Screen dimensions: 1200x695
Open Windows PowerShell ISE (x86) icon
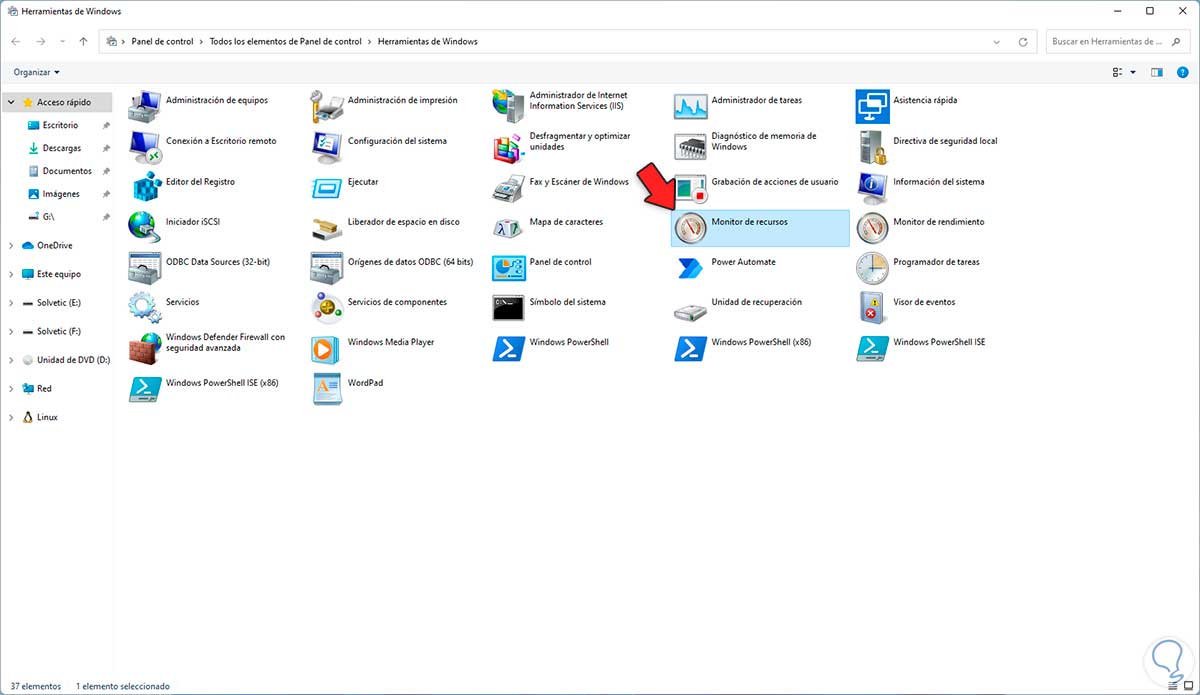click(x=145, y=389)
